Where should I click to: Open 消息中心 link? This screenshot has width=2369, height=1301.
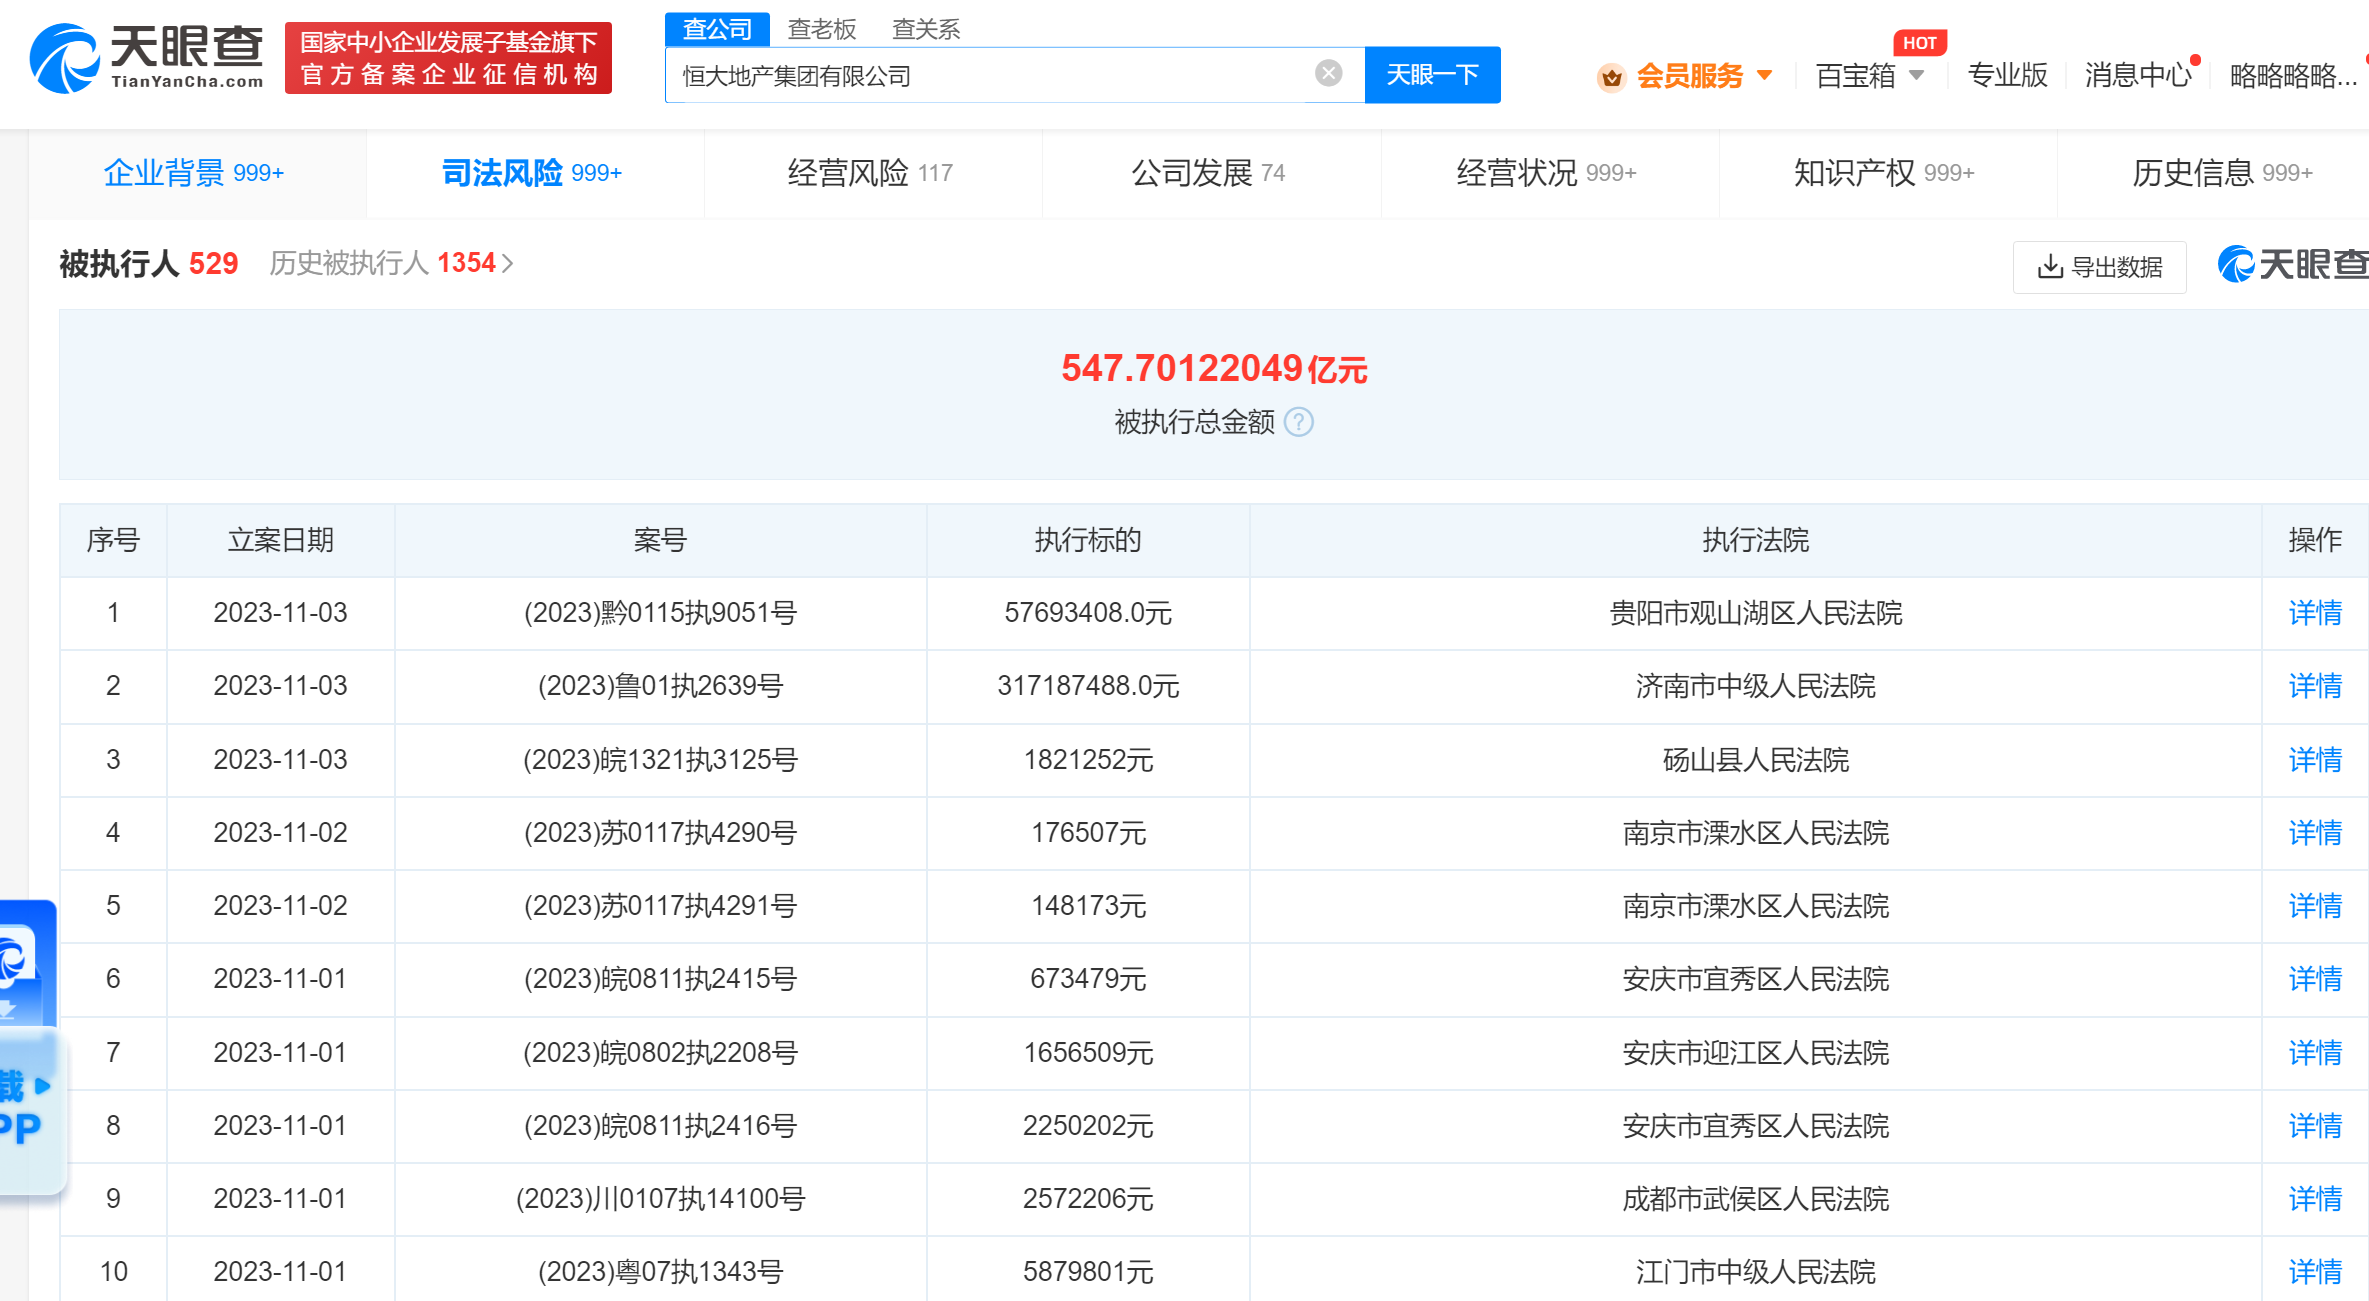click(2138, 76)
